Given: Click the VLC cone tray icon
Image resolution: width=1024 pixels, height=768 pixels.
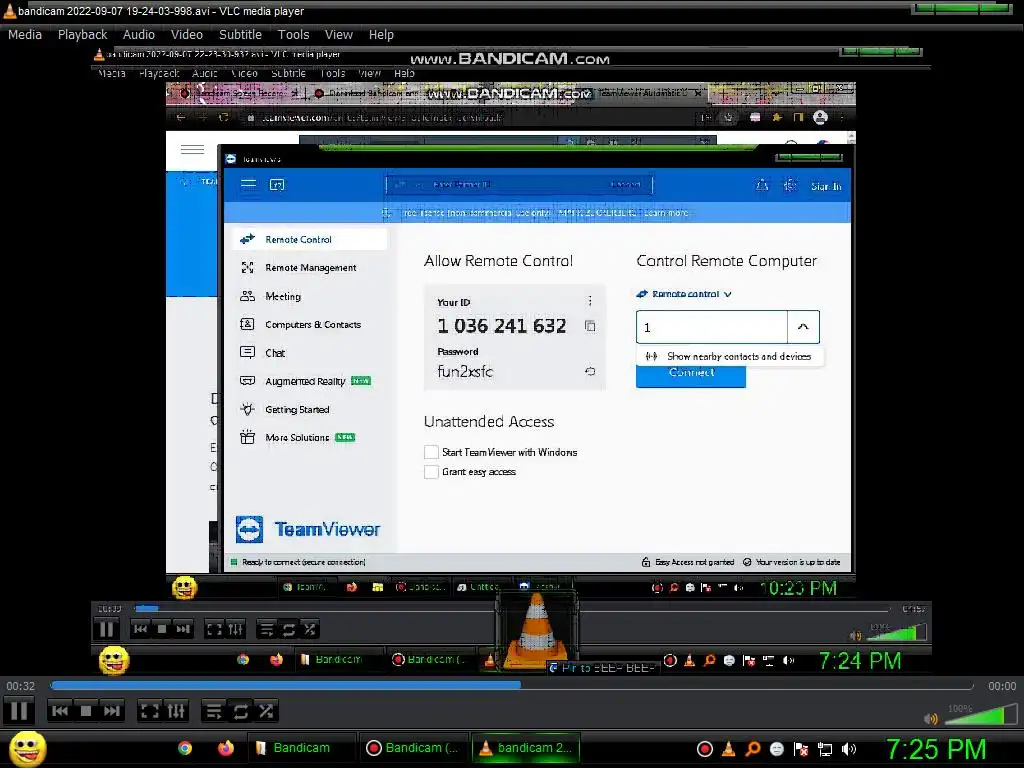Looking at the screenshot, I should pyautogui.click(x=729, y=749).
